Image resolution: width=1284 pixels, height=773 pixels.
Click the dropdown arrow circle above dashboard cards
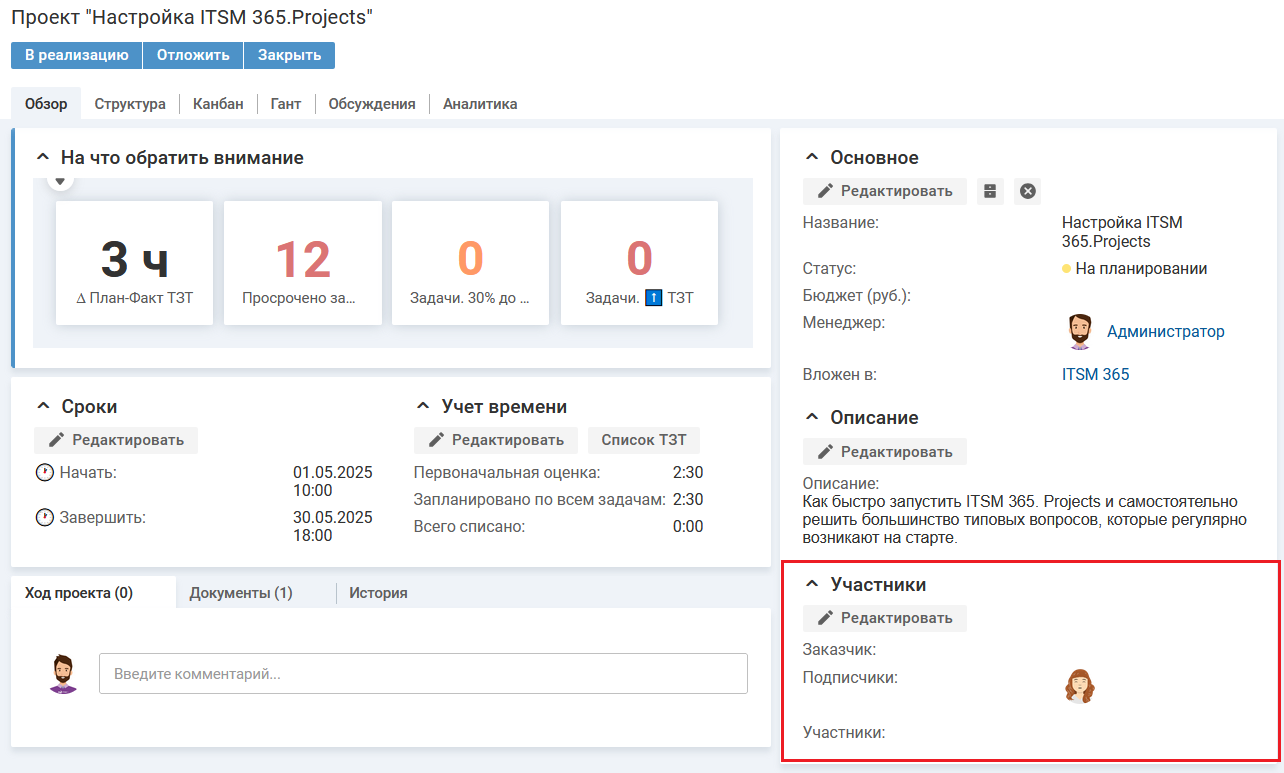coord(60,180)
